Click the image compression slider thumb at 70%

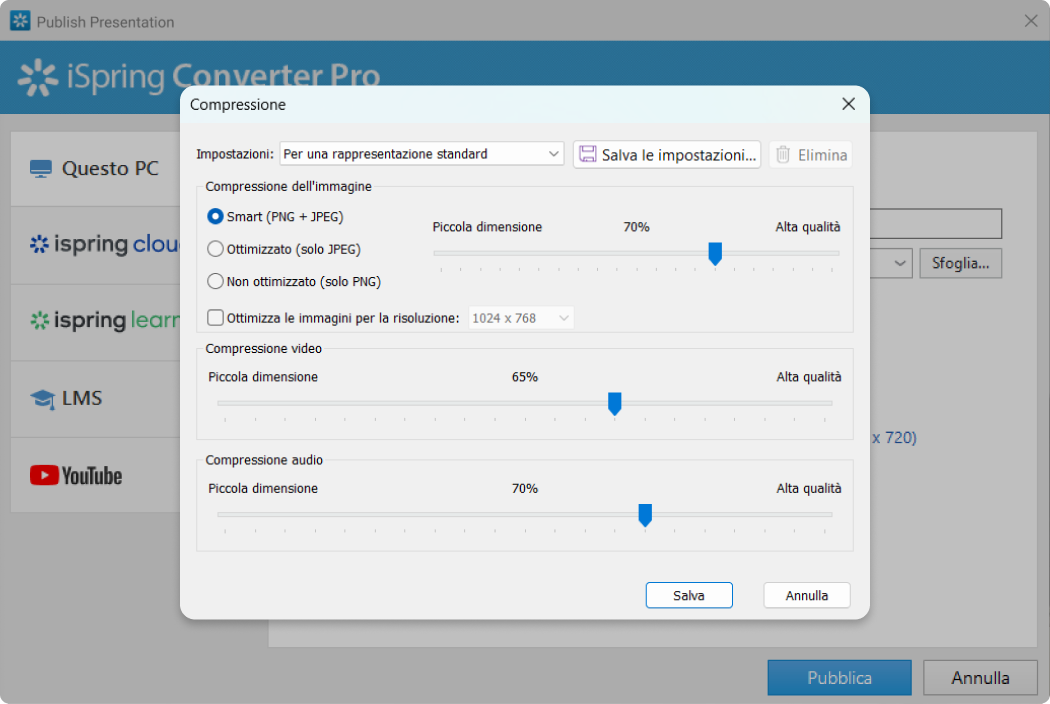click(x=715, y=254)
